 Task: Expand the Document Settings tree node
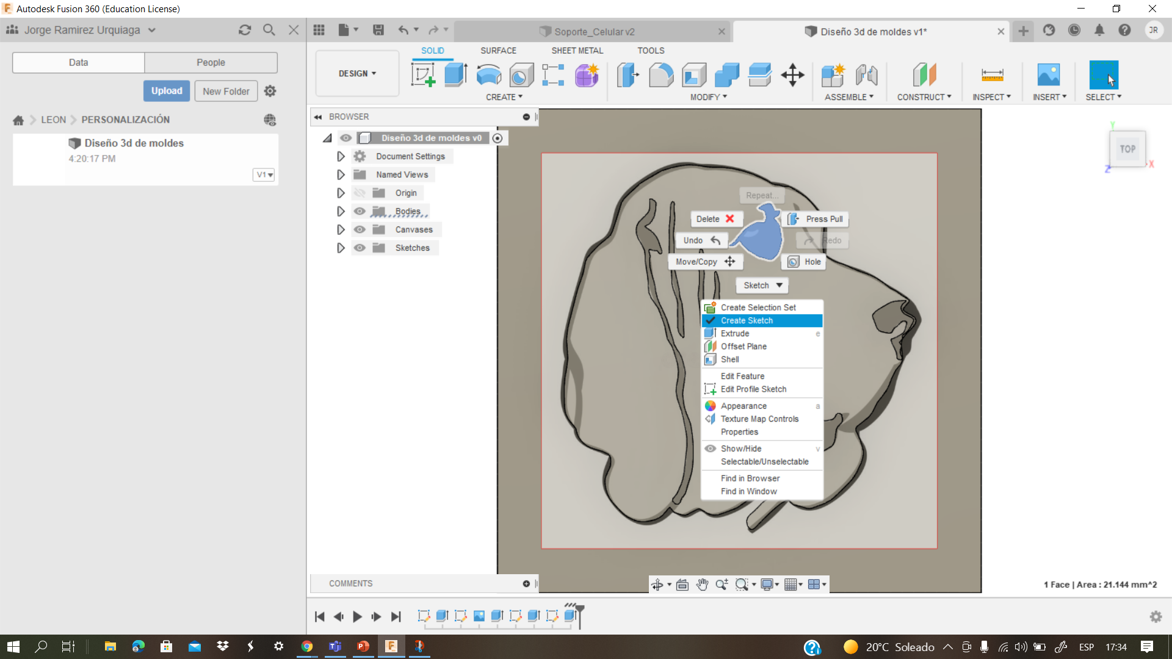(341, 157)
